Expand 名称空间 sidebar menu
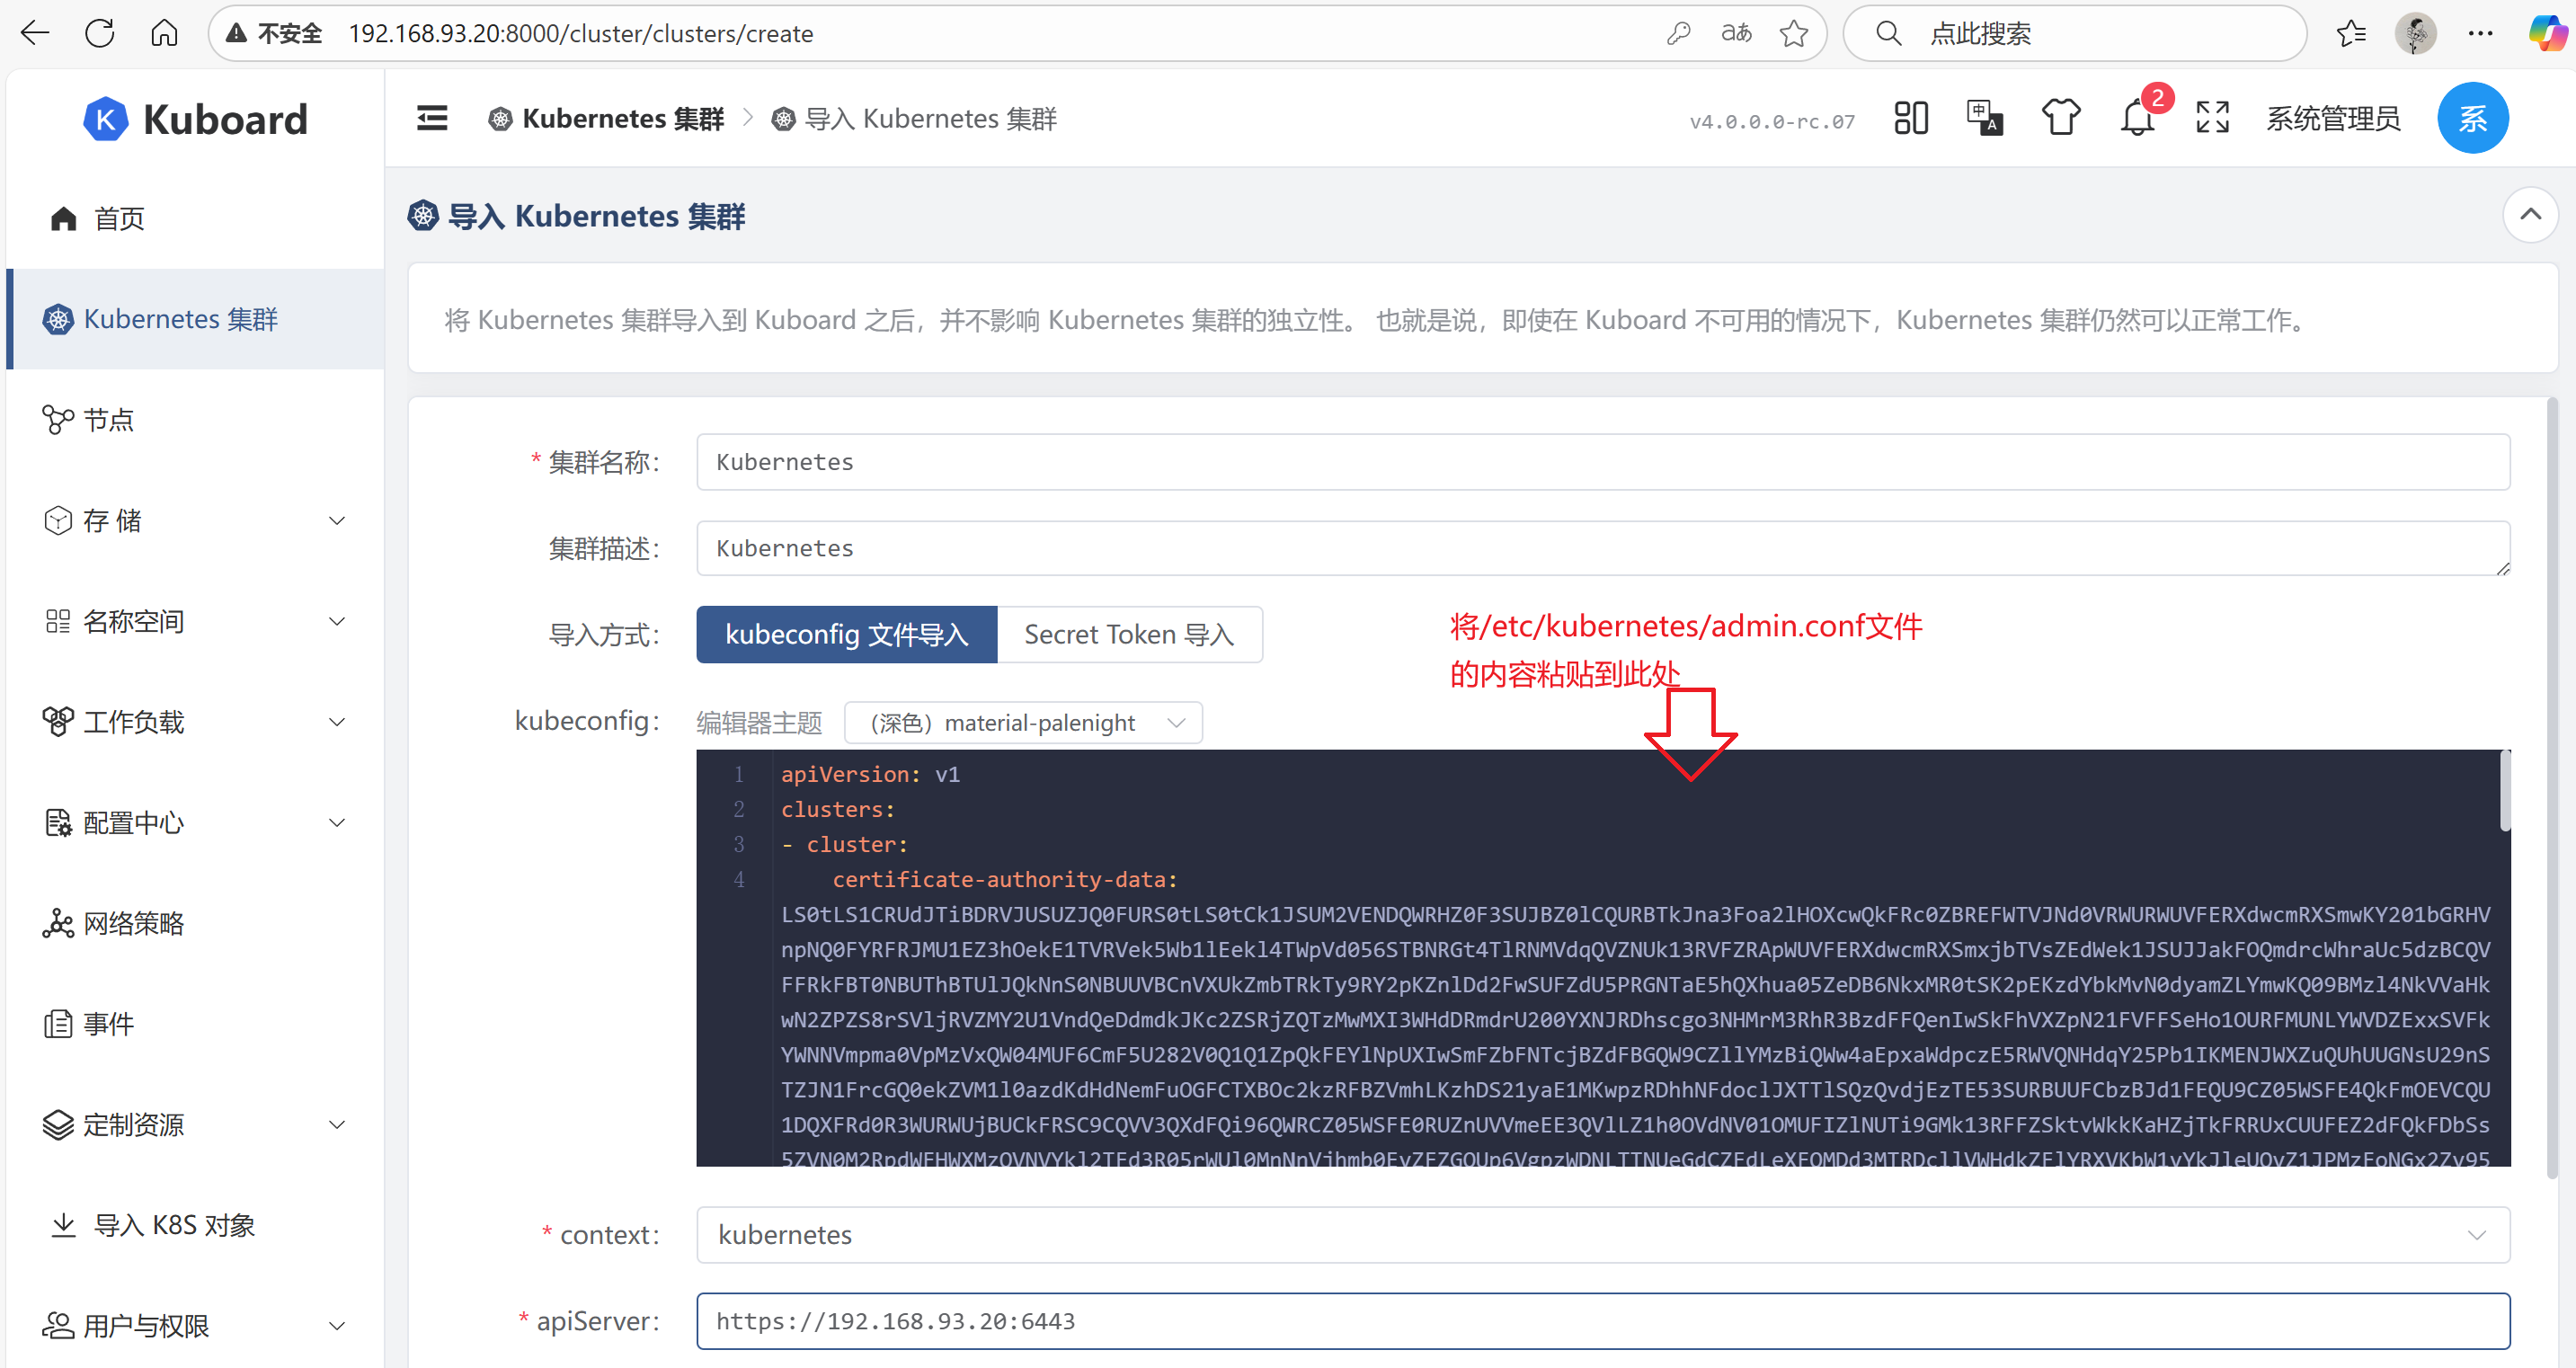The image size is (2576, 1368). tap(196, 621)
